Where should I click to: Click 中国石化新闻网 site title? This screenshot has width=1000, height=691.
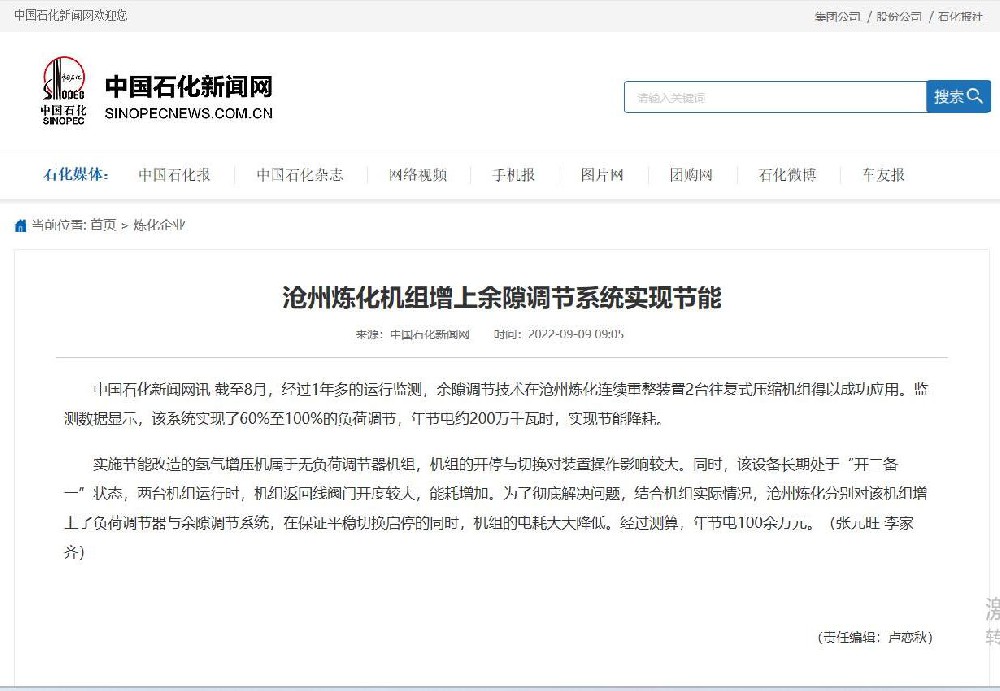(189, 87)
